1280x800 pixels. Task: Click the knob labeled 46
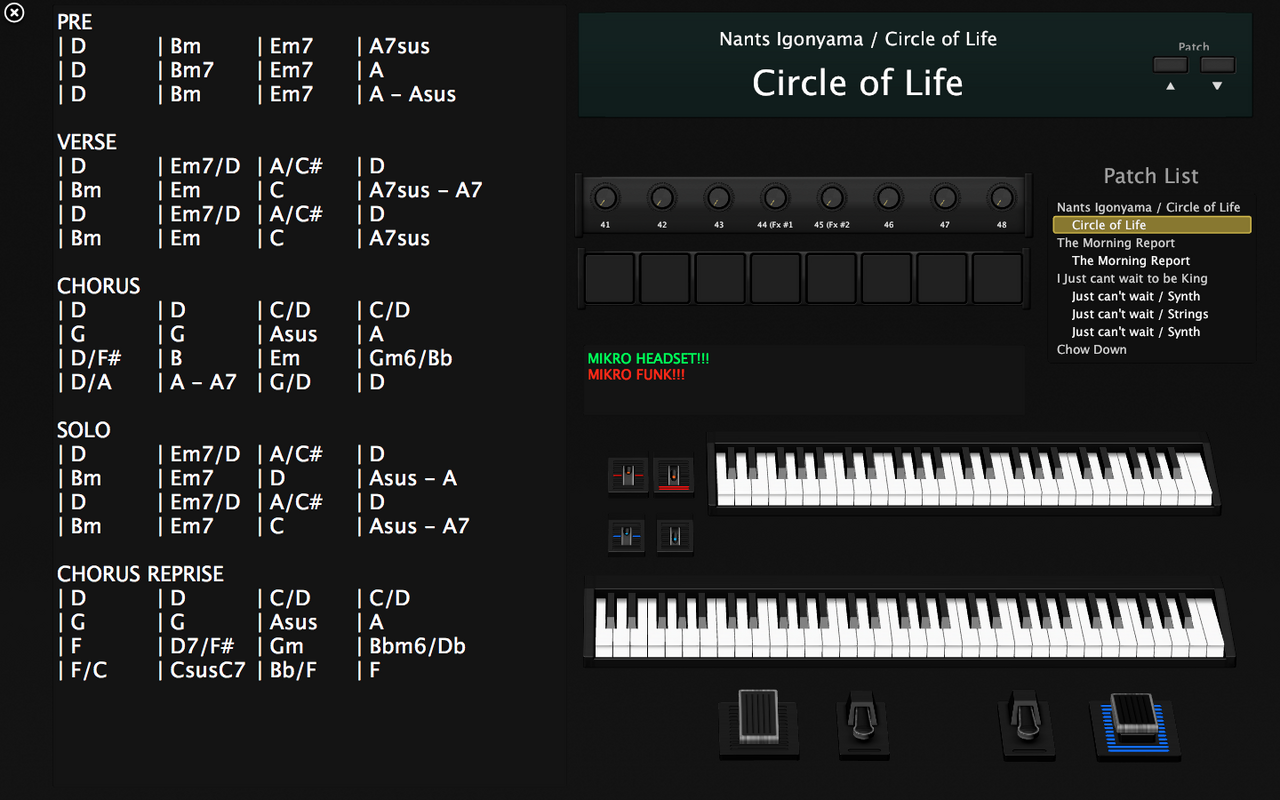pos(888,197)
